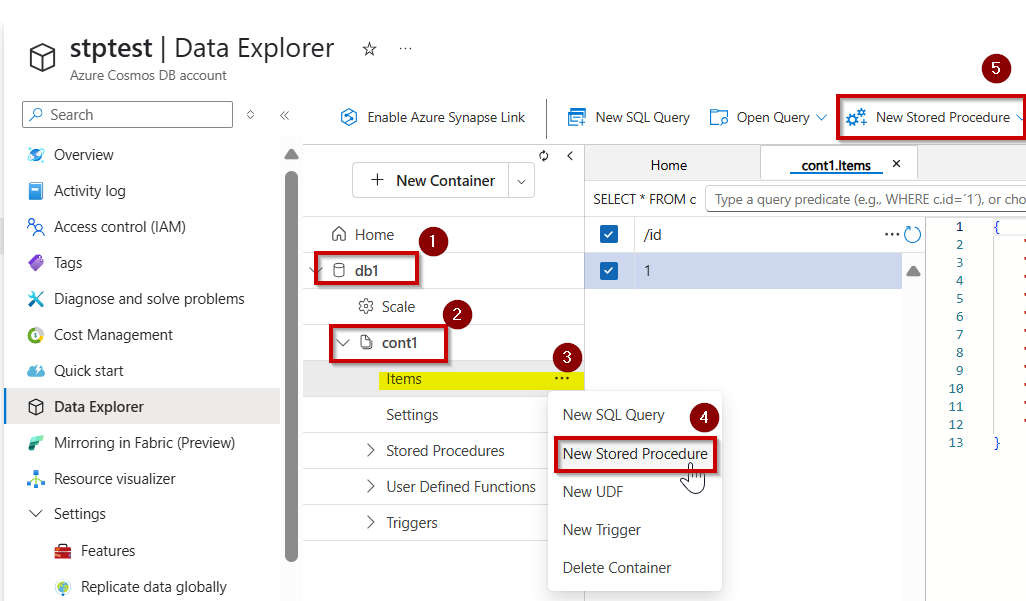Toggle the checkbox for item 1
Image resolution: width=1026 pixels, height=601 pixels.
pyautogui.click(x=609, y=270)
